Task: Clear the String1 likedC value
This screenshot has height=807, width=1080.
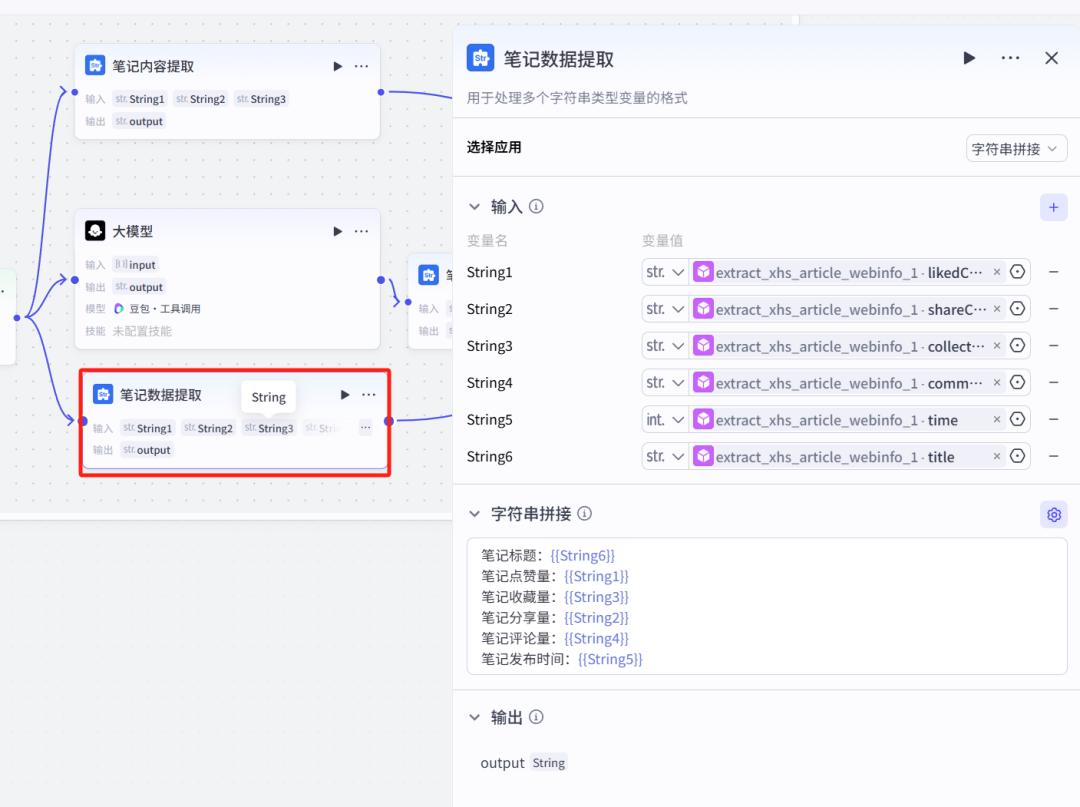Action: tap(997, 272)
